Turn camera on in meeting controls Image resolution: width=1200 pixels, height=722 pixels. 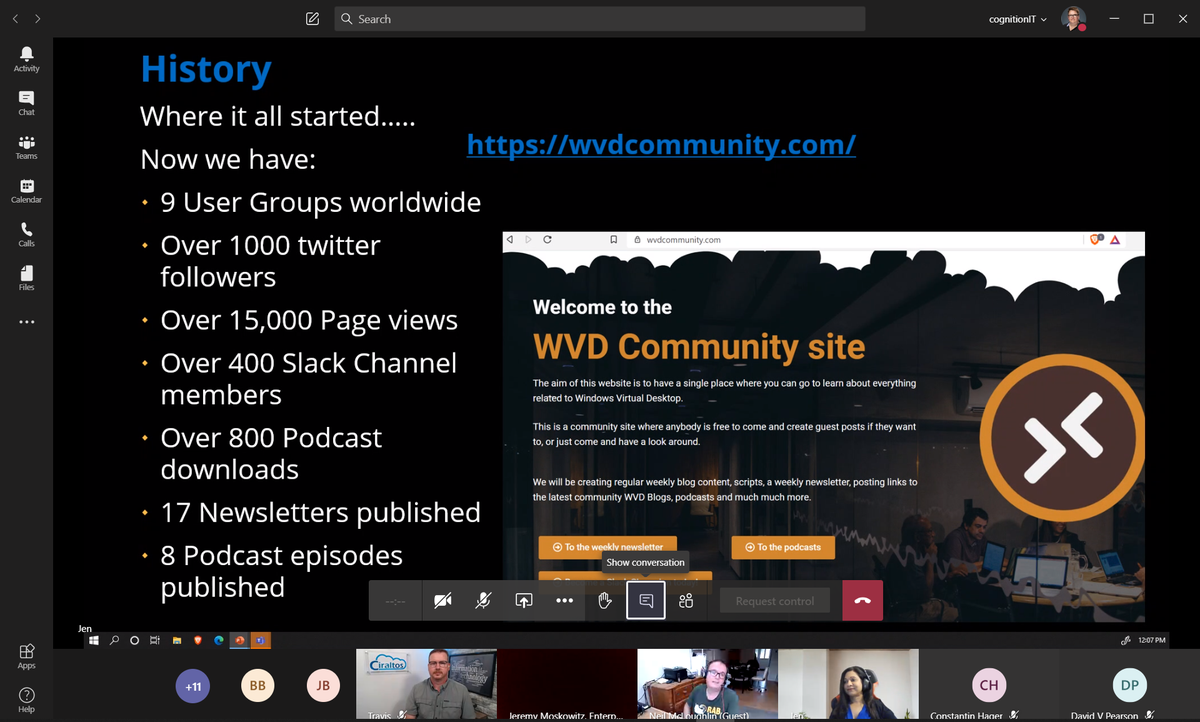point(443,601)
